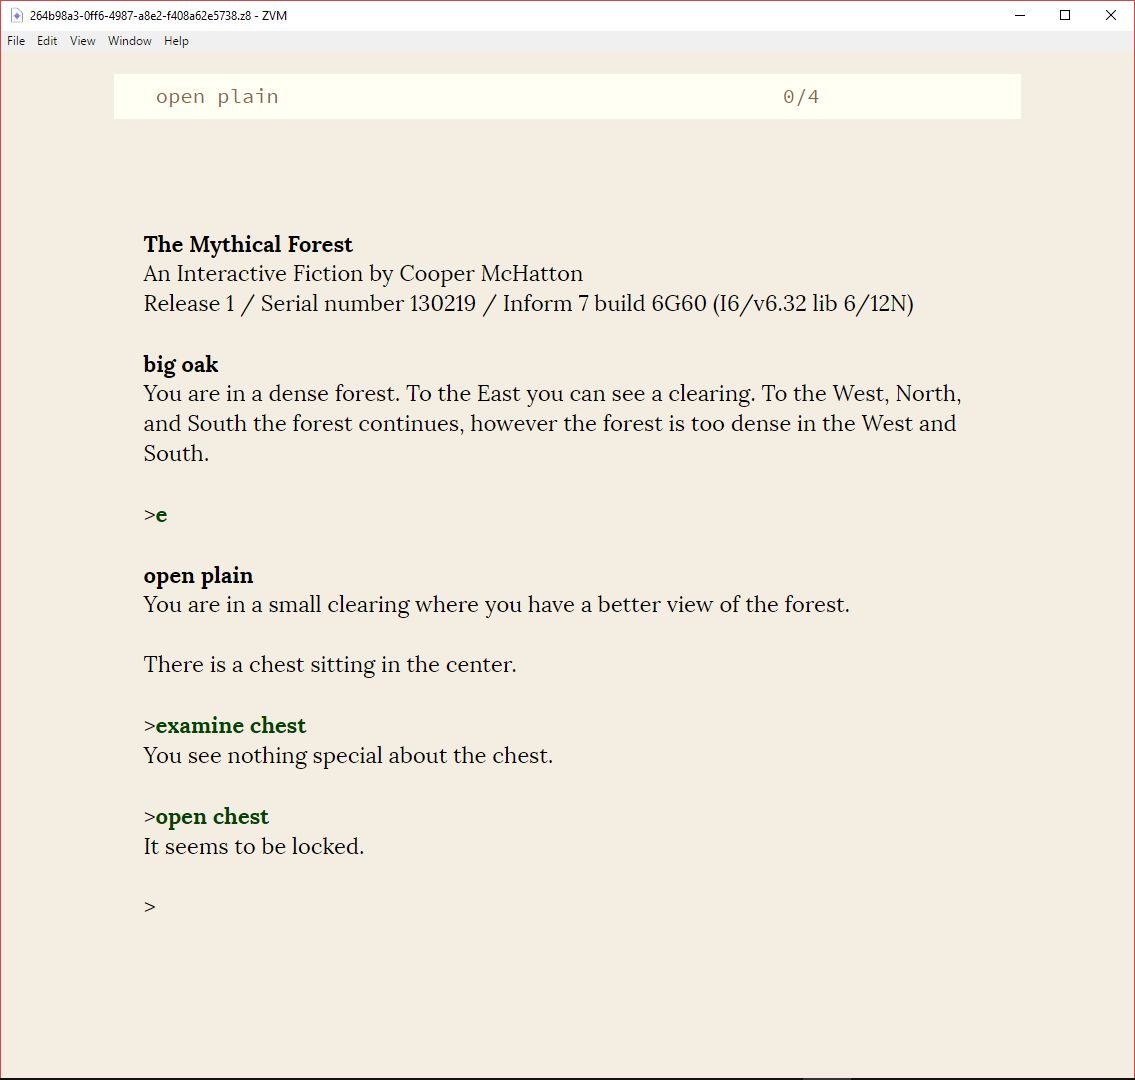The height and width of the screenshot is (1080, 1135).
Task: Click the 'big oak' room heading
Action: click(181, 364)
